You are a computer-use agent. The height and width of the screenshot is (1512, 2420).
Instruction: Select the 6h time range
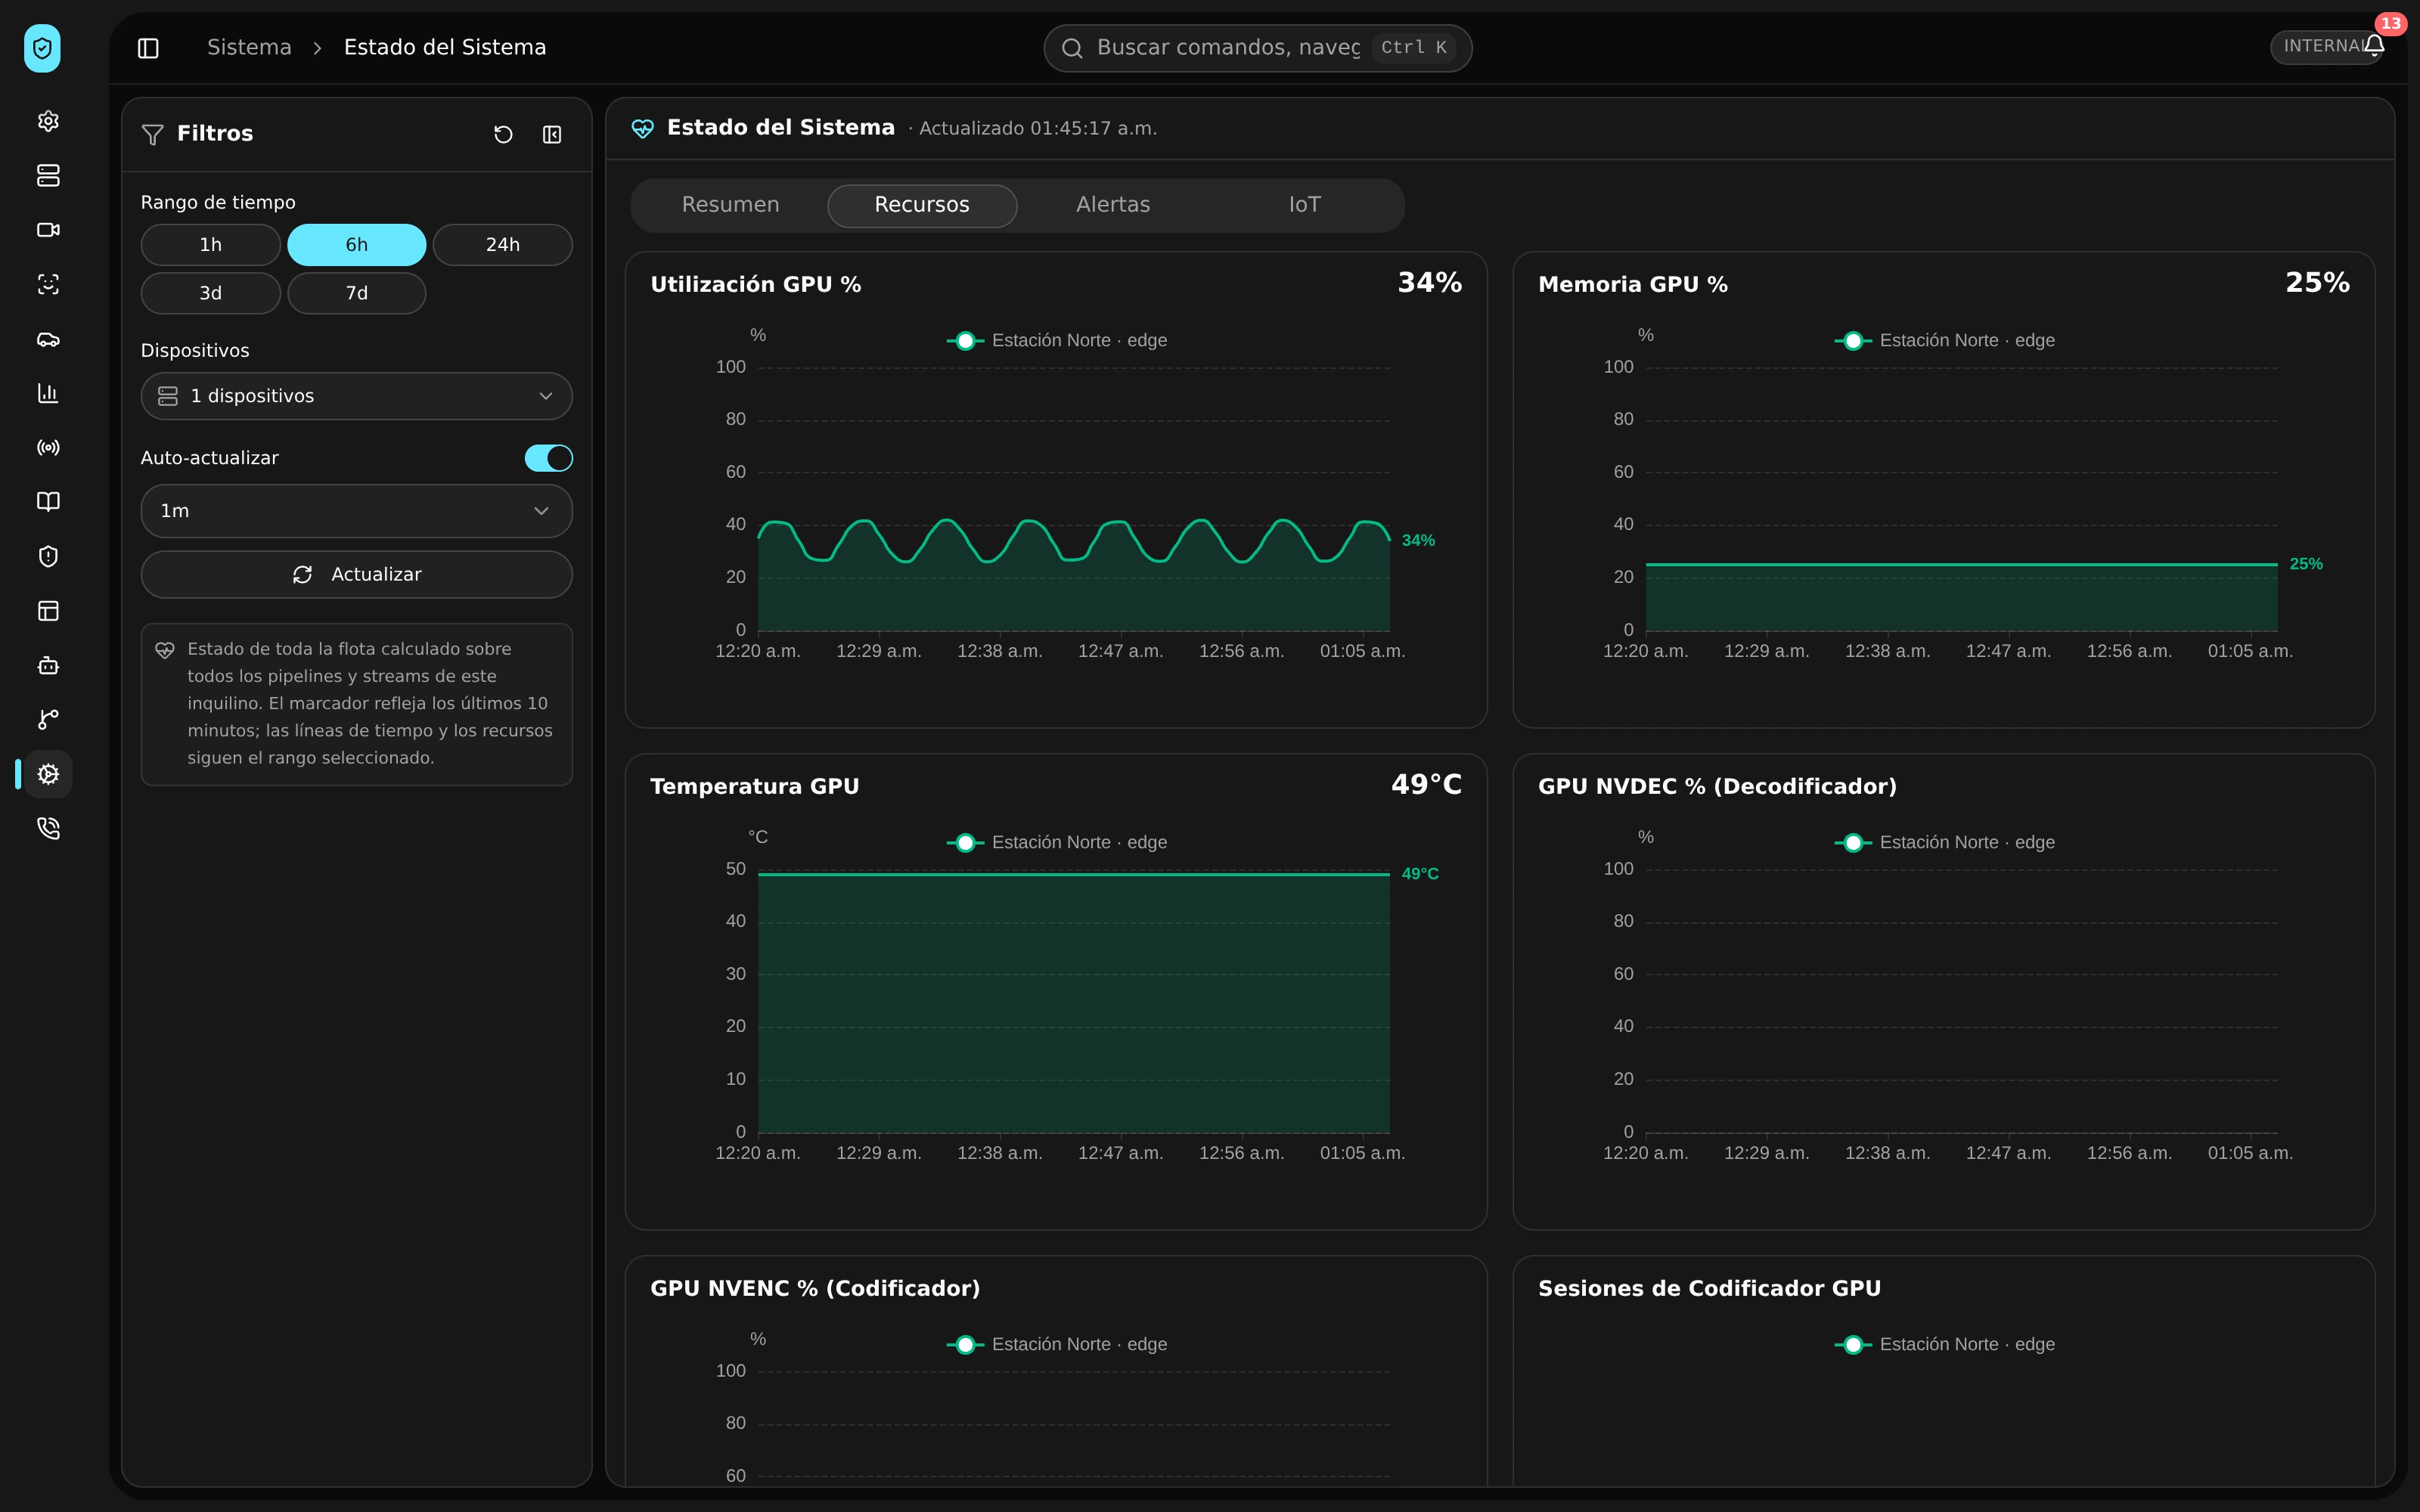(357, 245)
